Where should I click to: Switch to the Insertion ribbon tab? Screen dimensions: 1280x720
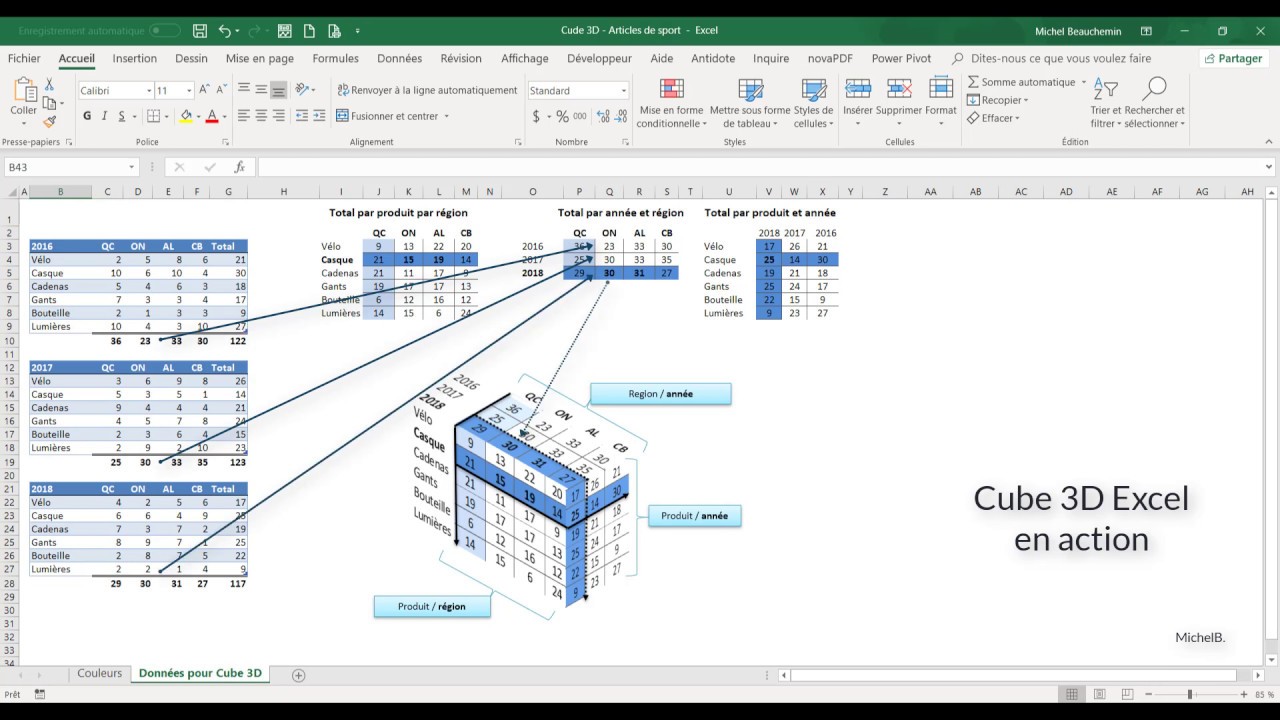[x=134, y=58]
